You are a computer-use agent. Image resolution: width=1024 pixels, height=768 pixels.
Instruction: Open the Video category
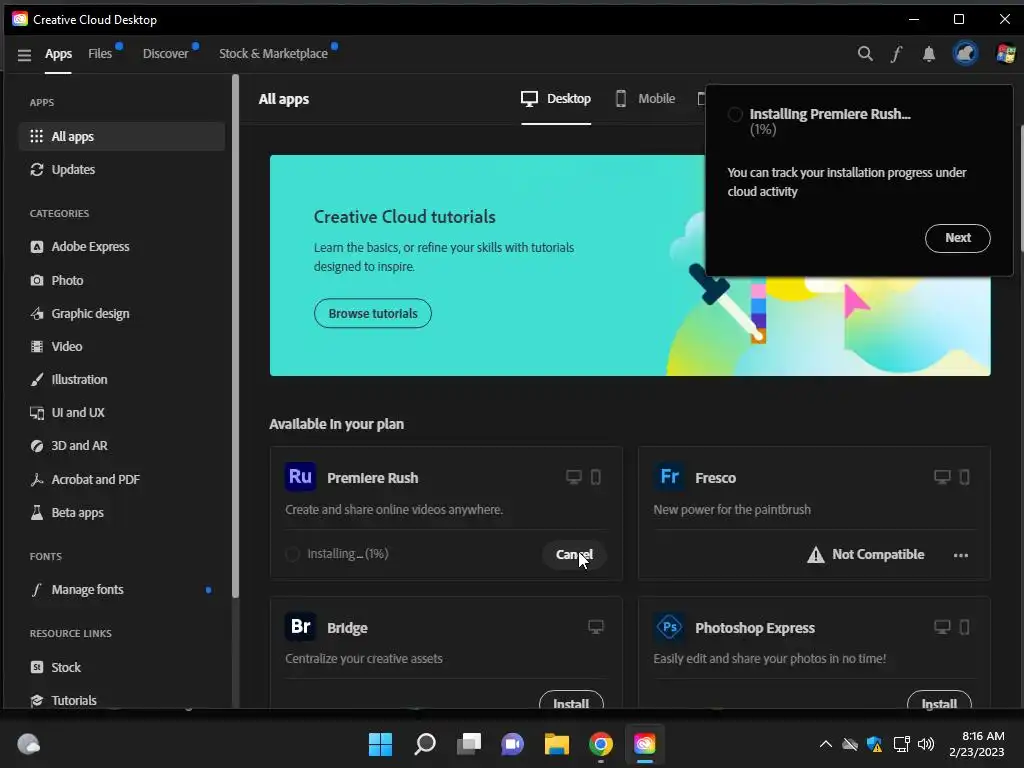coord(121,347)
